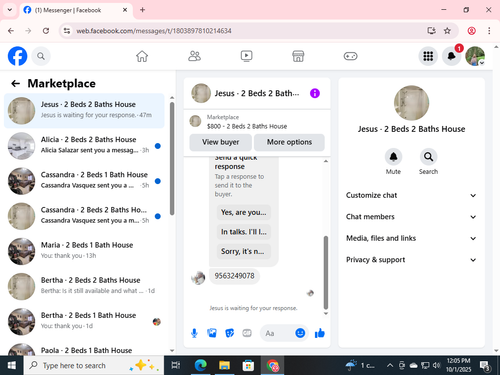Open the Notifications bell
The height and width of the screenshot is (375, 500).
coord(451,56)
